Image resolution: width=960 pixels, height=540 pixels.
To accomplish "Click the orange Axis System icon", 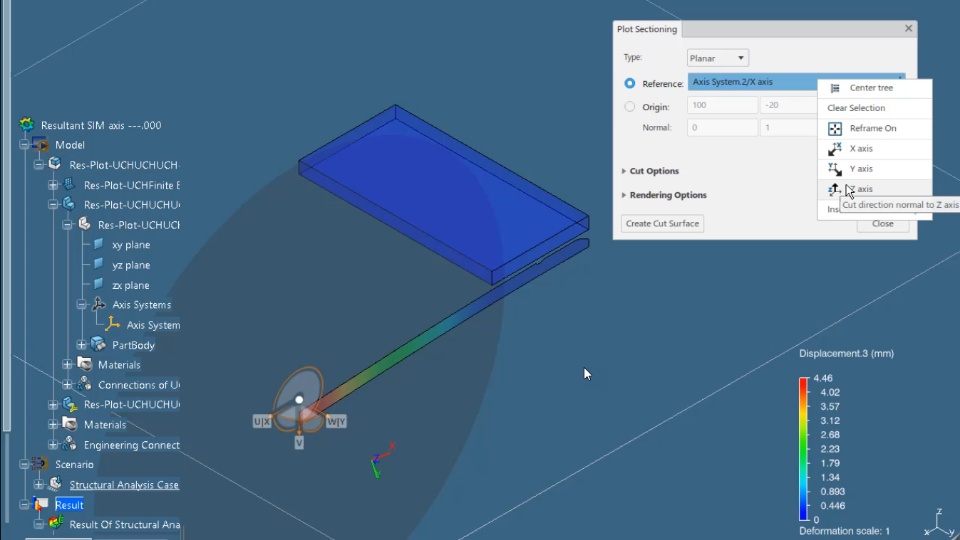I will click(x=112, y=324).
